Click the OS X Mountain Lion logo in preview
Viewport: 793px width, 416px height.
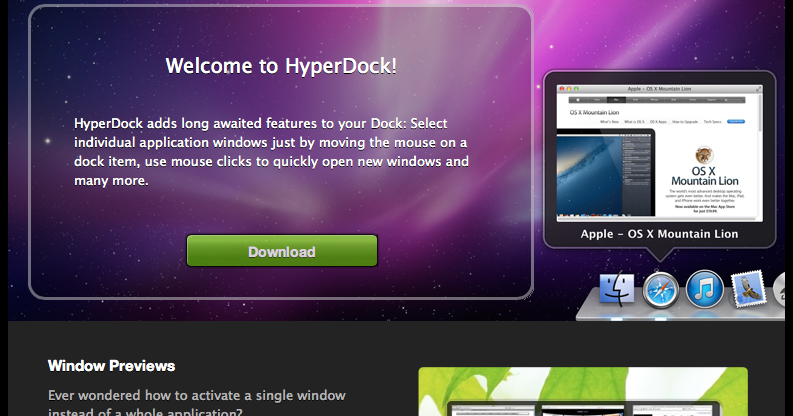pyautogui.click(x=704, y=167)
